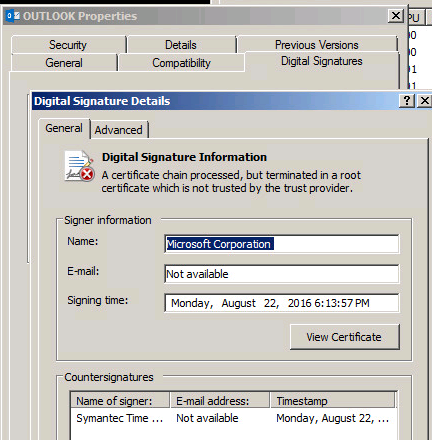Click the Signing time field
432x440 pixels.
[282, 303]
